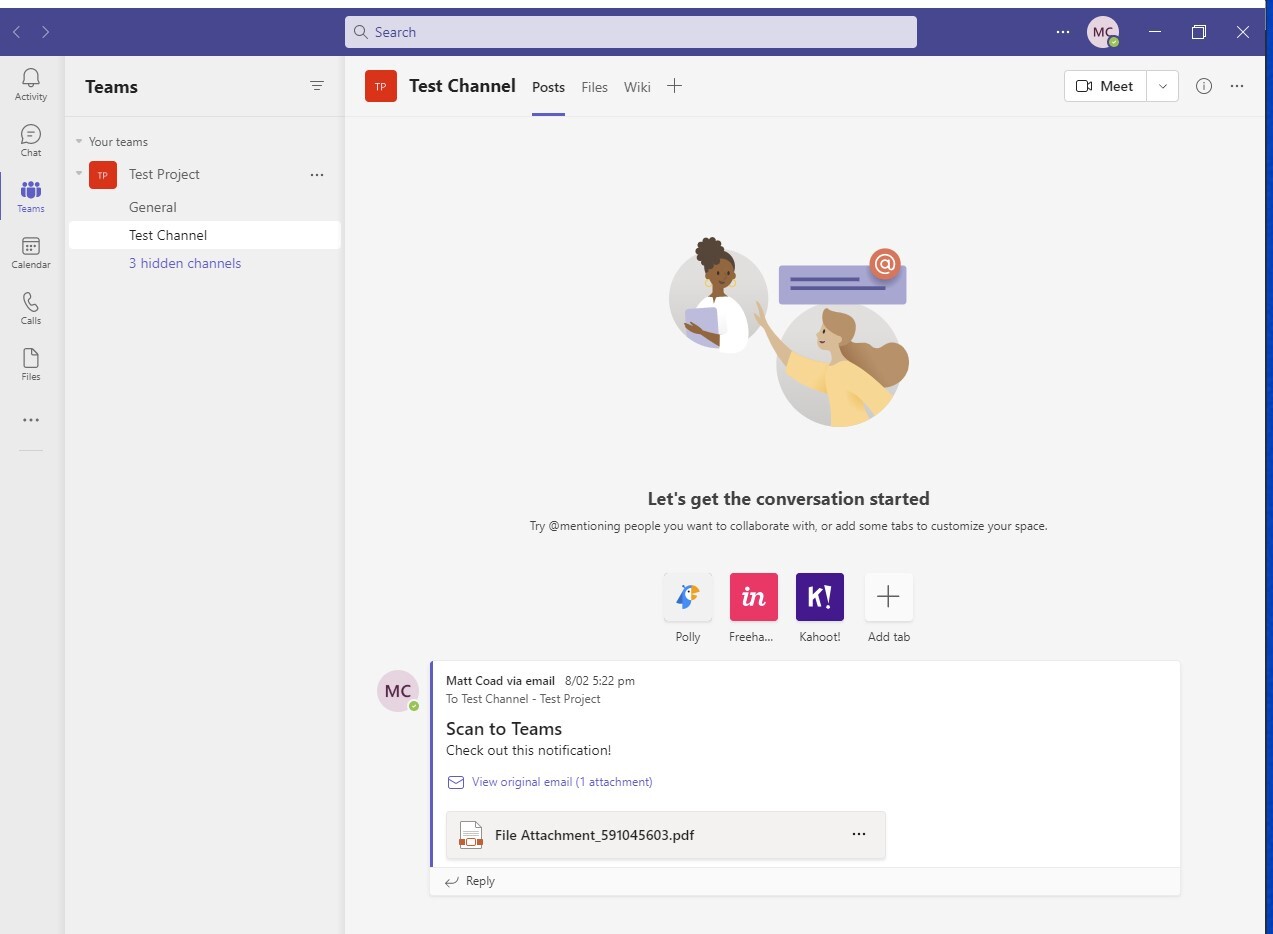1273x934 pixels.
Task: Click the filter teams icon
Action: point(317,86)
